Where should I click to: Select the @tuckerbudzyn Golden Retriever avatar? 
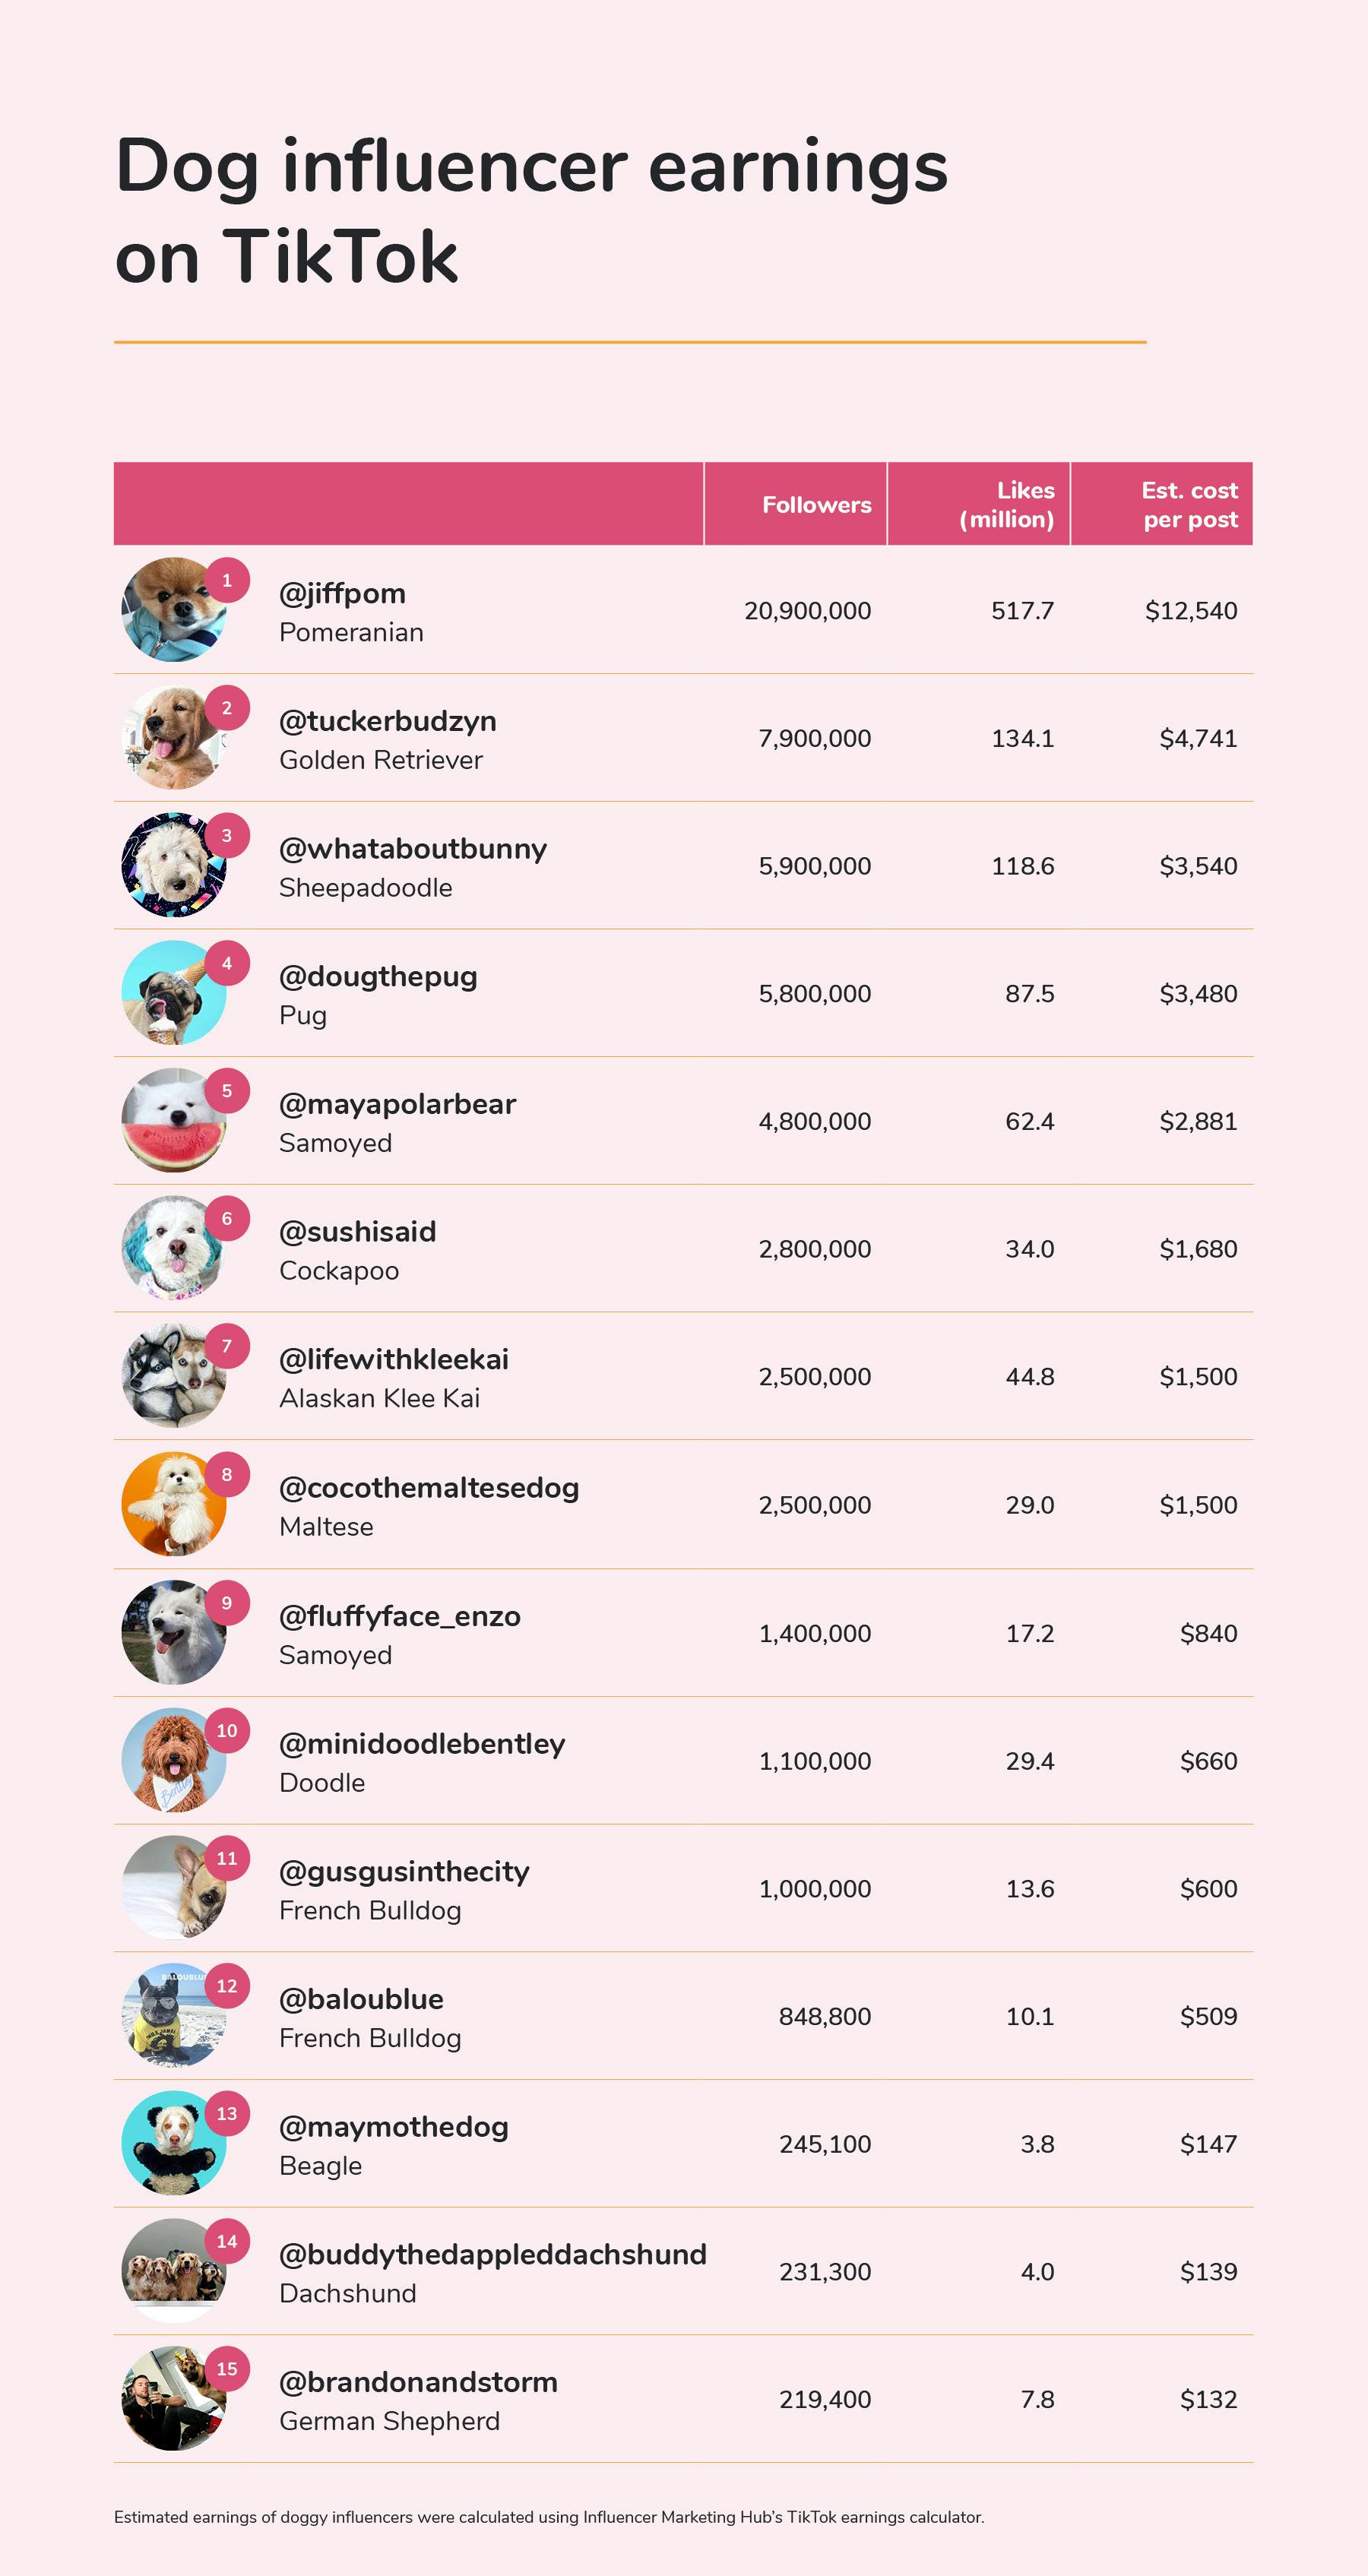point(172,738)
